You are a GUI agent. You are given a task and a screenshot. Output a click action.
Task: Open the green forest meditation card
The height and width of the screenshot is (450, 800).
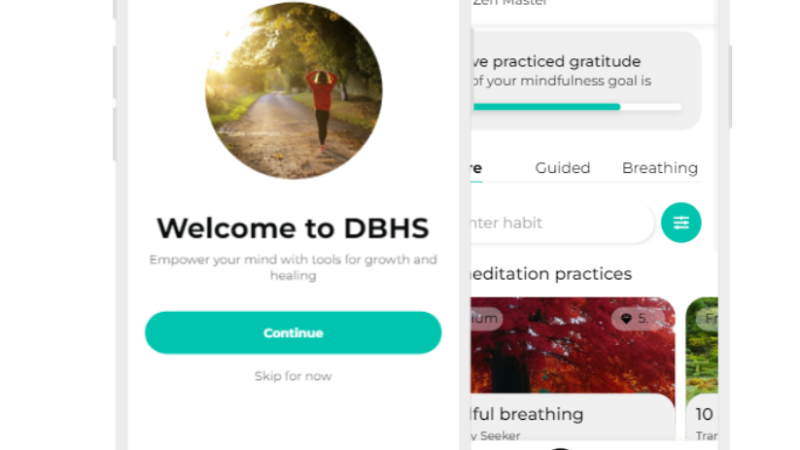(x=702, y=368)
